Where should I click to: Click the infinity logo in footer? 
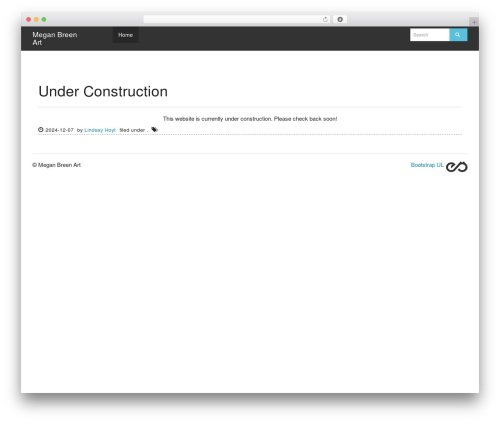point(457,167)
